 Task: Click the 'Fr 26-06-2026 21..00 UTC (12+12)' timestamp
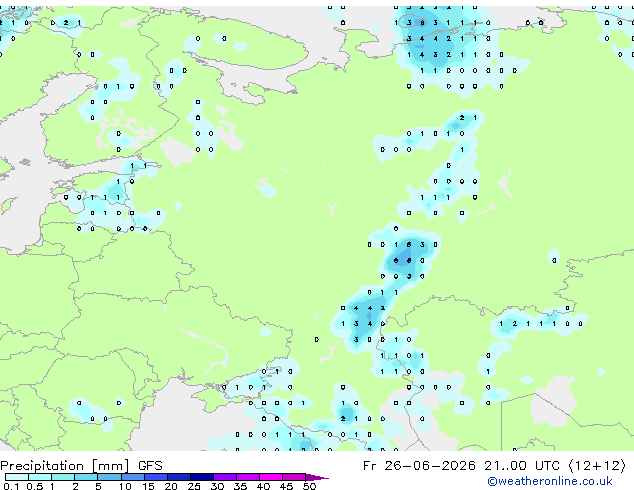494,466
